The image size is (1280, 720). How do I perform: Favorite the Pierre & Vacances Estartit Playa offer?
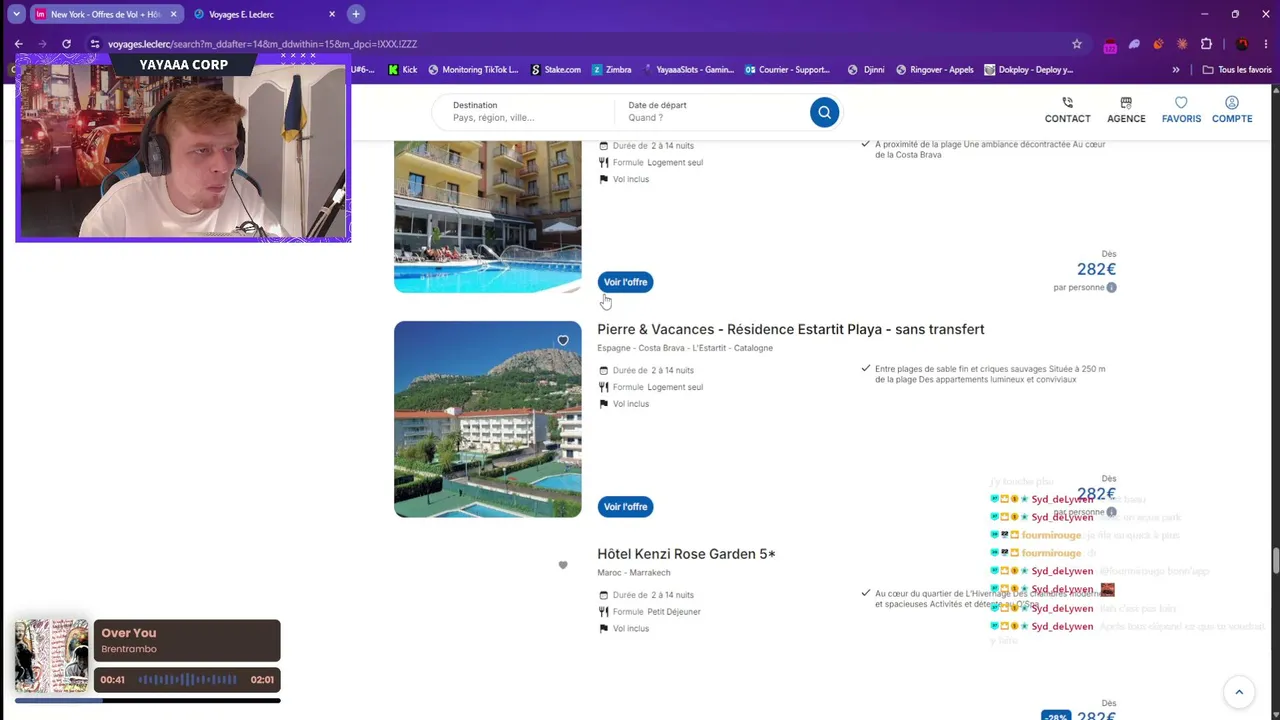(563, 341)
